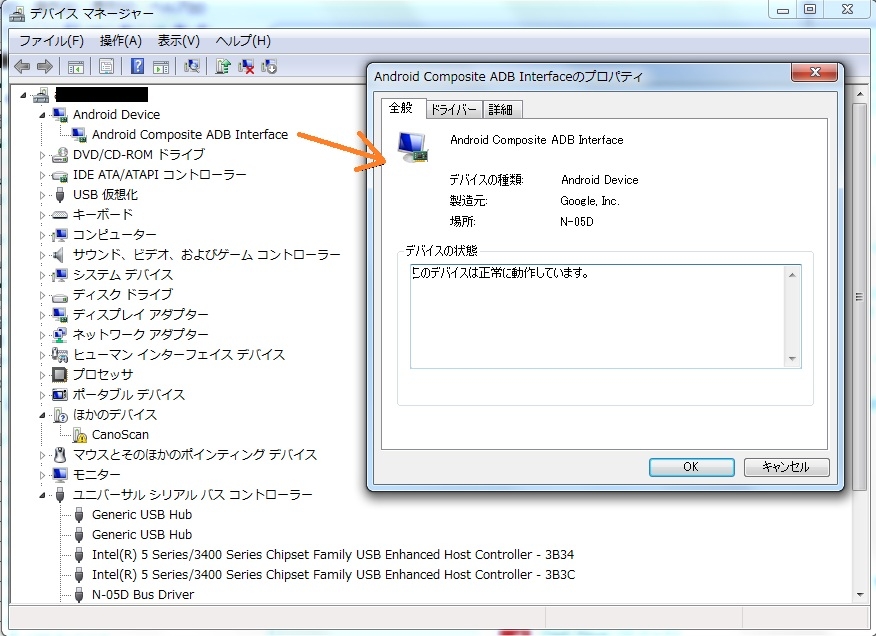Click the Update driver software icon
Image resolution: width=876 pixels, height=636 pixels.
(222, 67)
